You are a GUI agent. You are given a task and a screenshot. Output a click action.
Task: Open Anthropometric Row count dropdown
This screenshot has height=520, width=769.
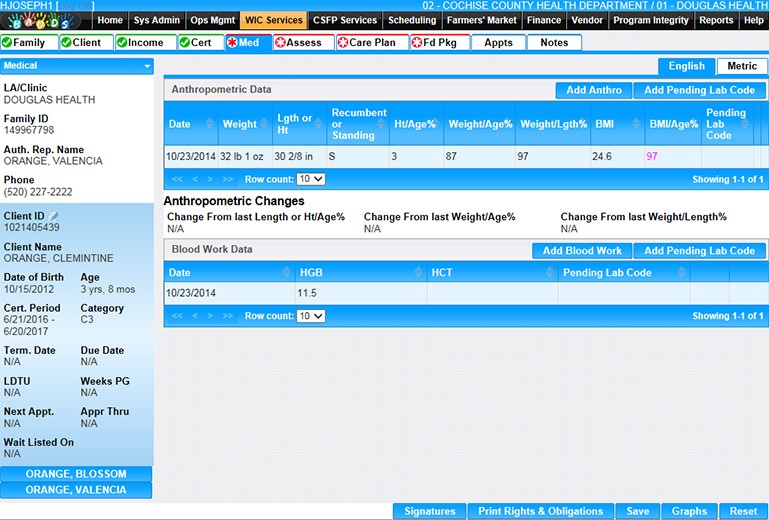click(311, 179)
